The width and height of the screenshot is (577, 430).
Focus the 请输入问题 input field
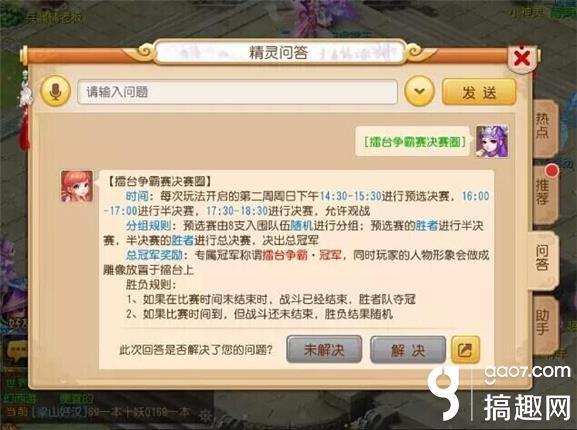(x=237, y=92)
